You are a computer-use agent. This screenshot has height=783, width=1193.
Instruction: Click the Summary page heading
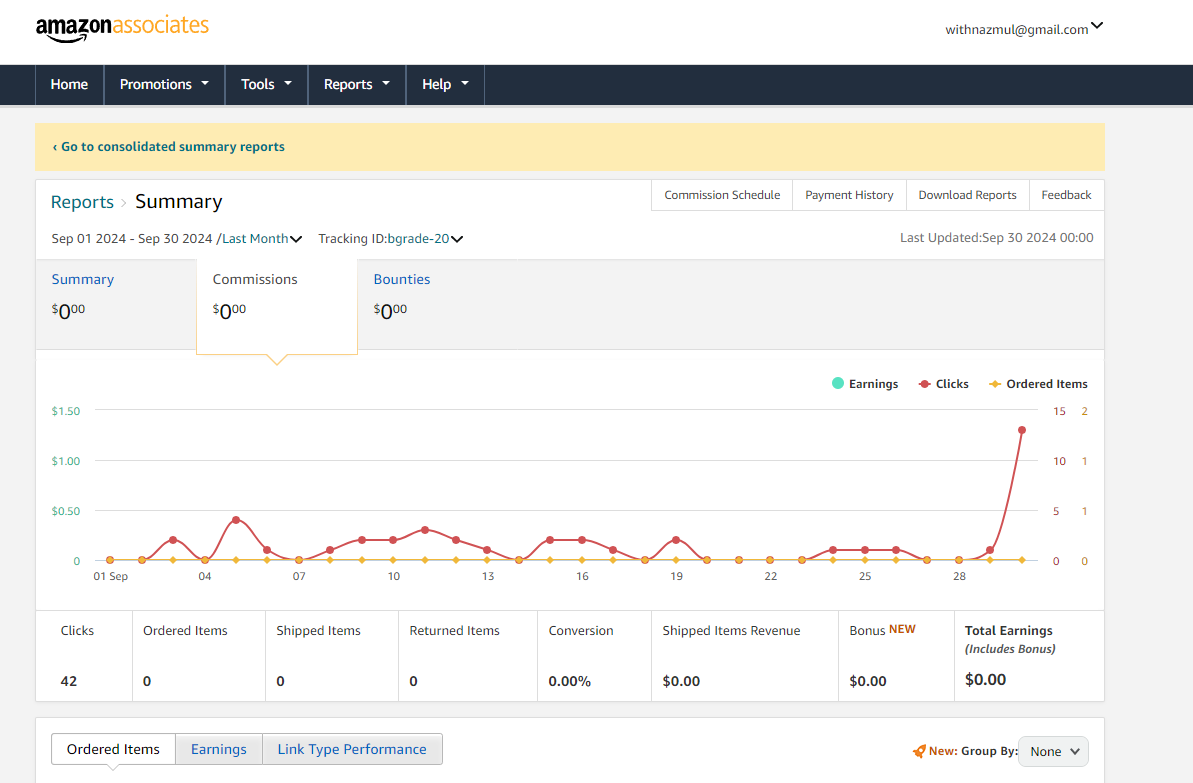[x=179, y=202]
